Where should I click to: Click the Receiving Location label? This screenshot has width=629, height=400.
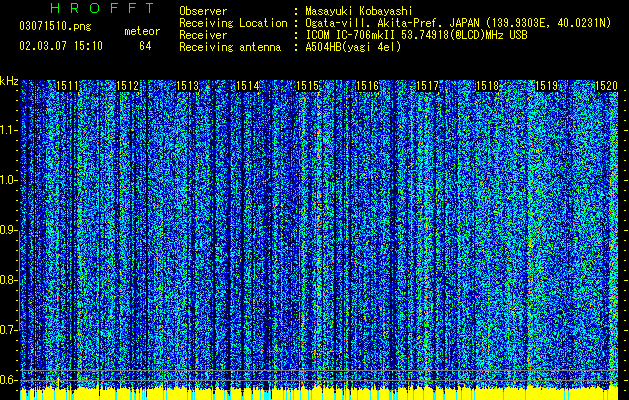pyautogui.click(x=233, y=23)
